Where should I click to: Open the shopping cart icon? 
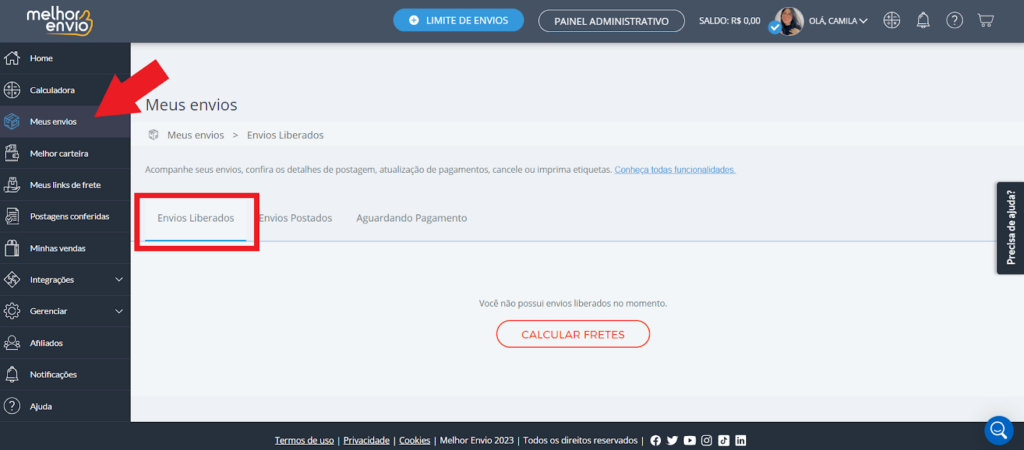(x=985, y=20)
